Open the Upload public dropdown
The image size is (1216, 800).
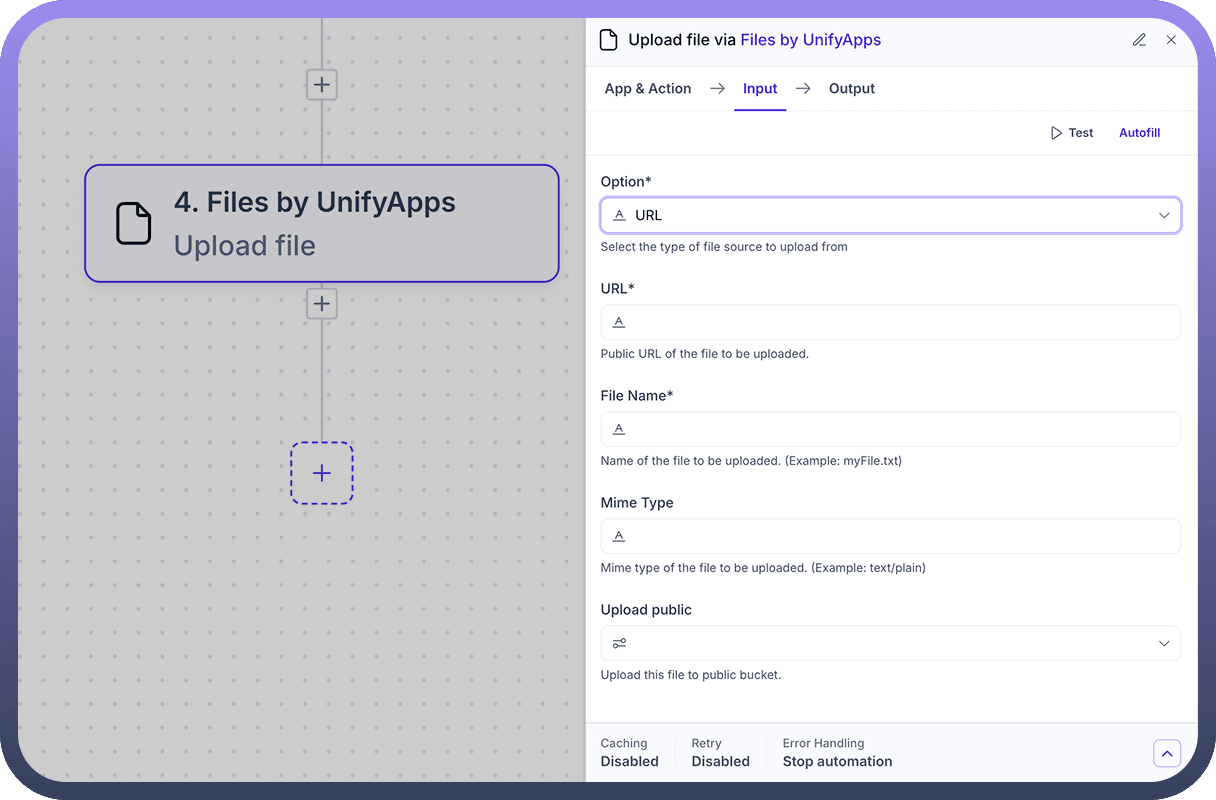tap(890, 643)
